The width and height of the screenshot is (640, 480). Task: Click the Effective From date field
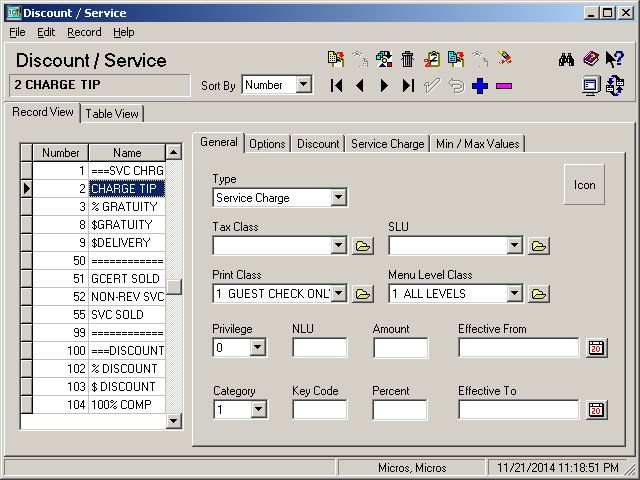pos(518,348)
